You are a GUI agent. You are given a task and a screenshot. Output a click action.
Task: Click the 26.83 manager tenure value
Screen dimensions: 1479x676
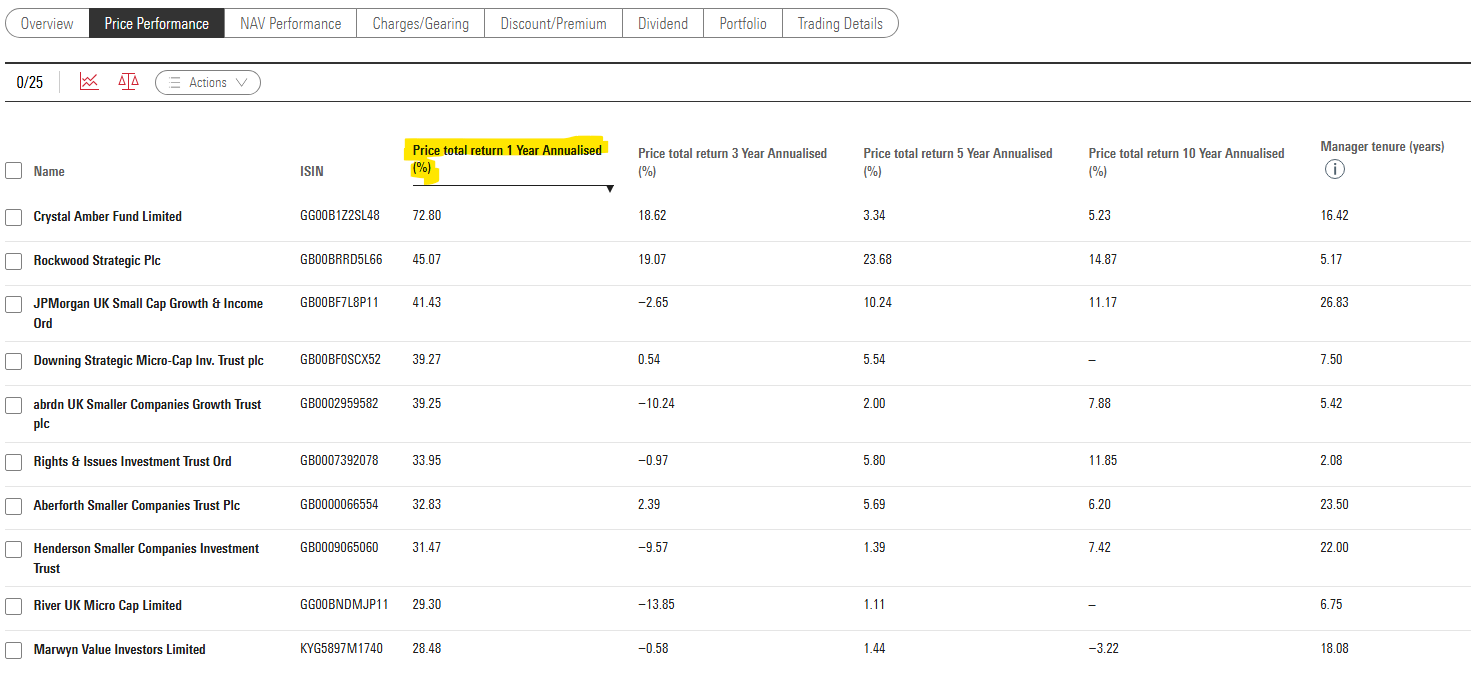(x=1334, y=302)
